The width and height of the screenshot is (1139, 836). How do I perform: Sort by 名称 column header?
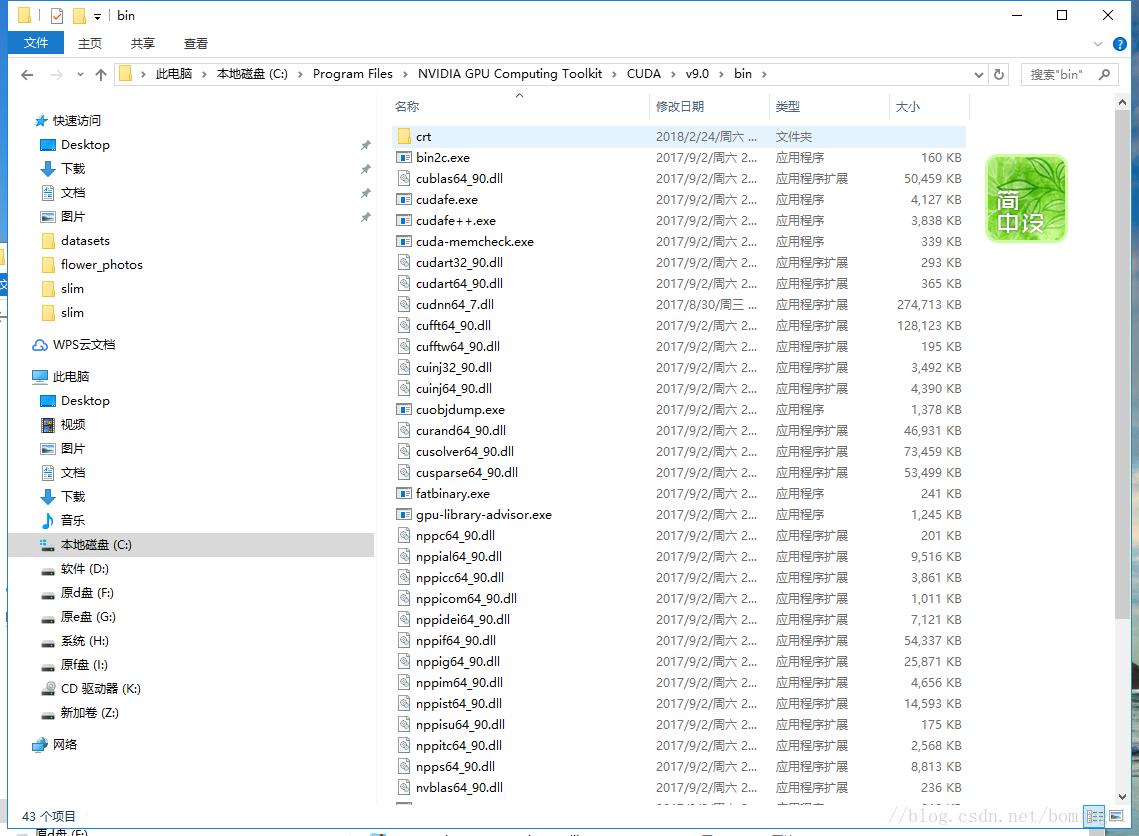point(407,106)
